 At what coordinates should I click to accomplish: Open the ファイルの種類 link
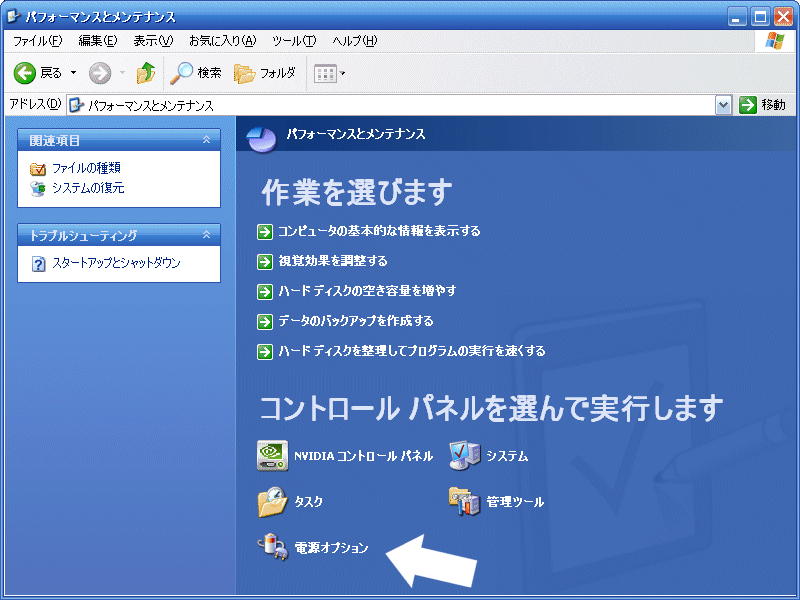[x=86, y=168]
